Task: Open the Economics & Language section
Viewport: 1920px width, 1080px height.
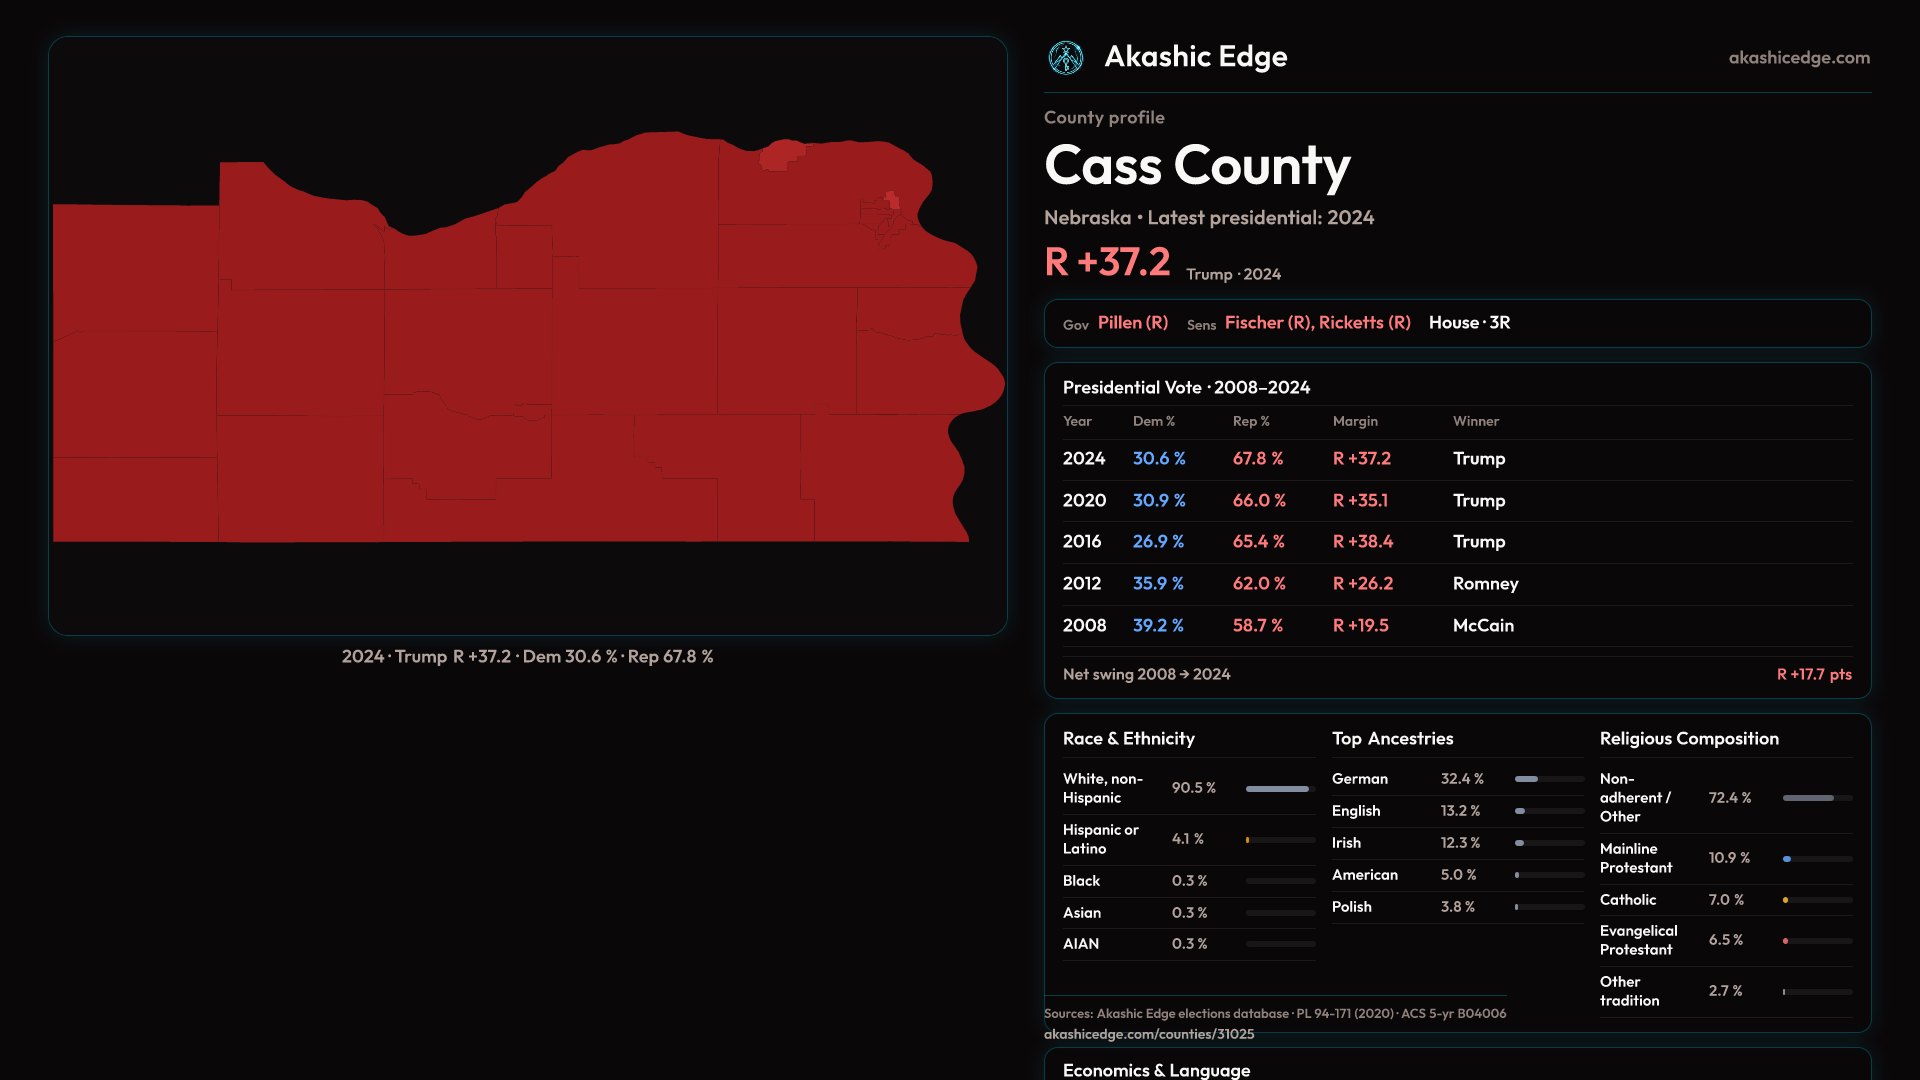Action: pyautogui.click(x=1156, y=1069)
